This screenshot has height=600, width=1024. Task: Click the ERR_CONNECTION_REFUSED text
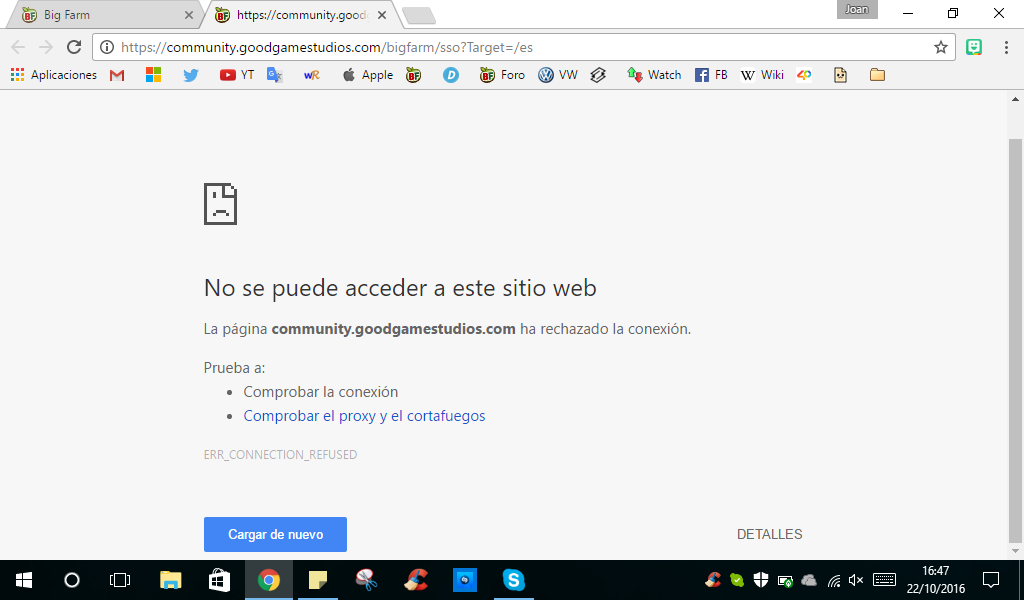(280, 454)
